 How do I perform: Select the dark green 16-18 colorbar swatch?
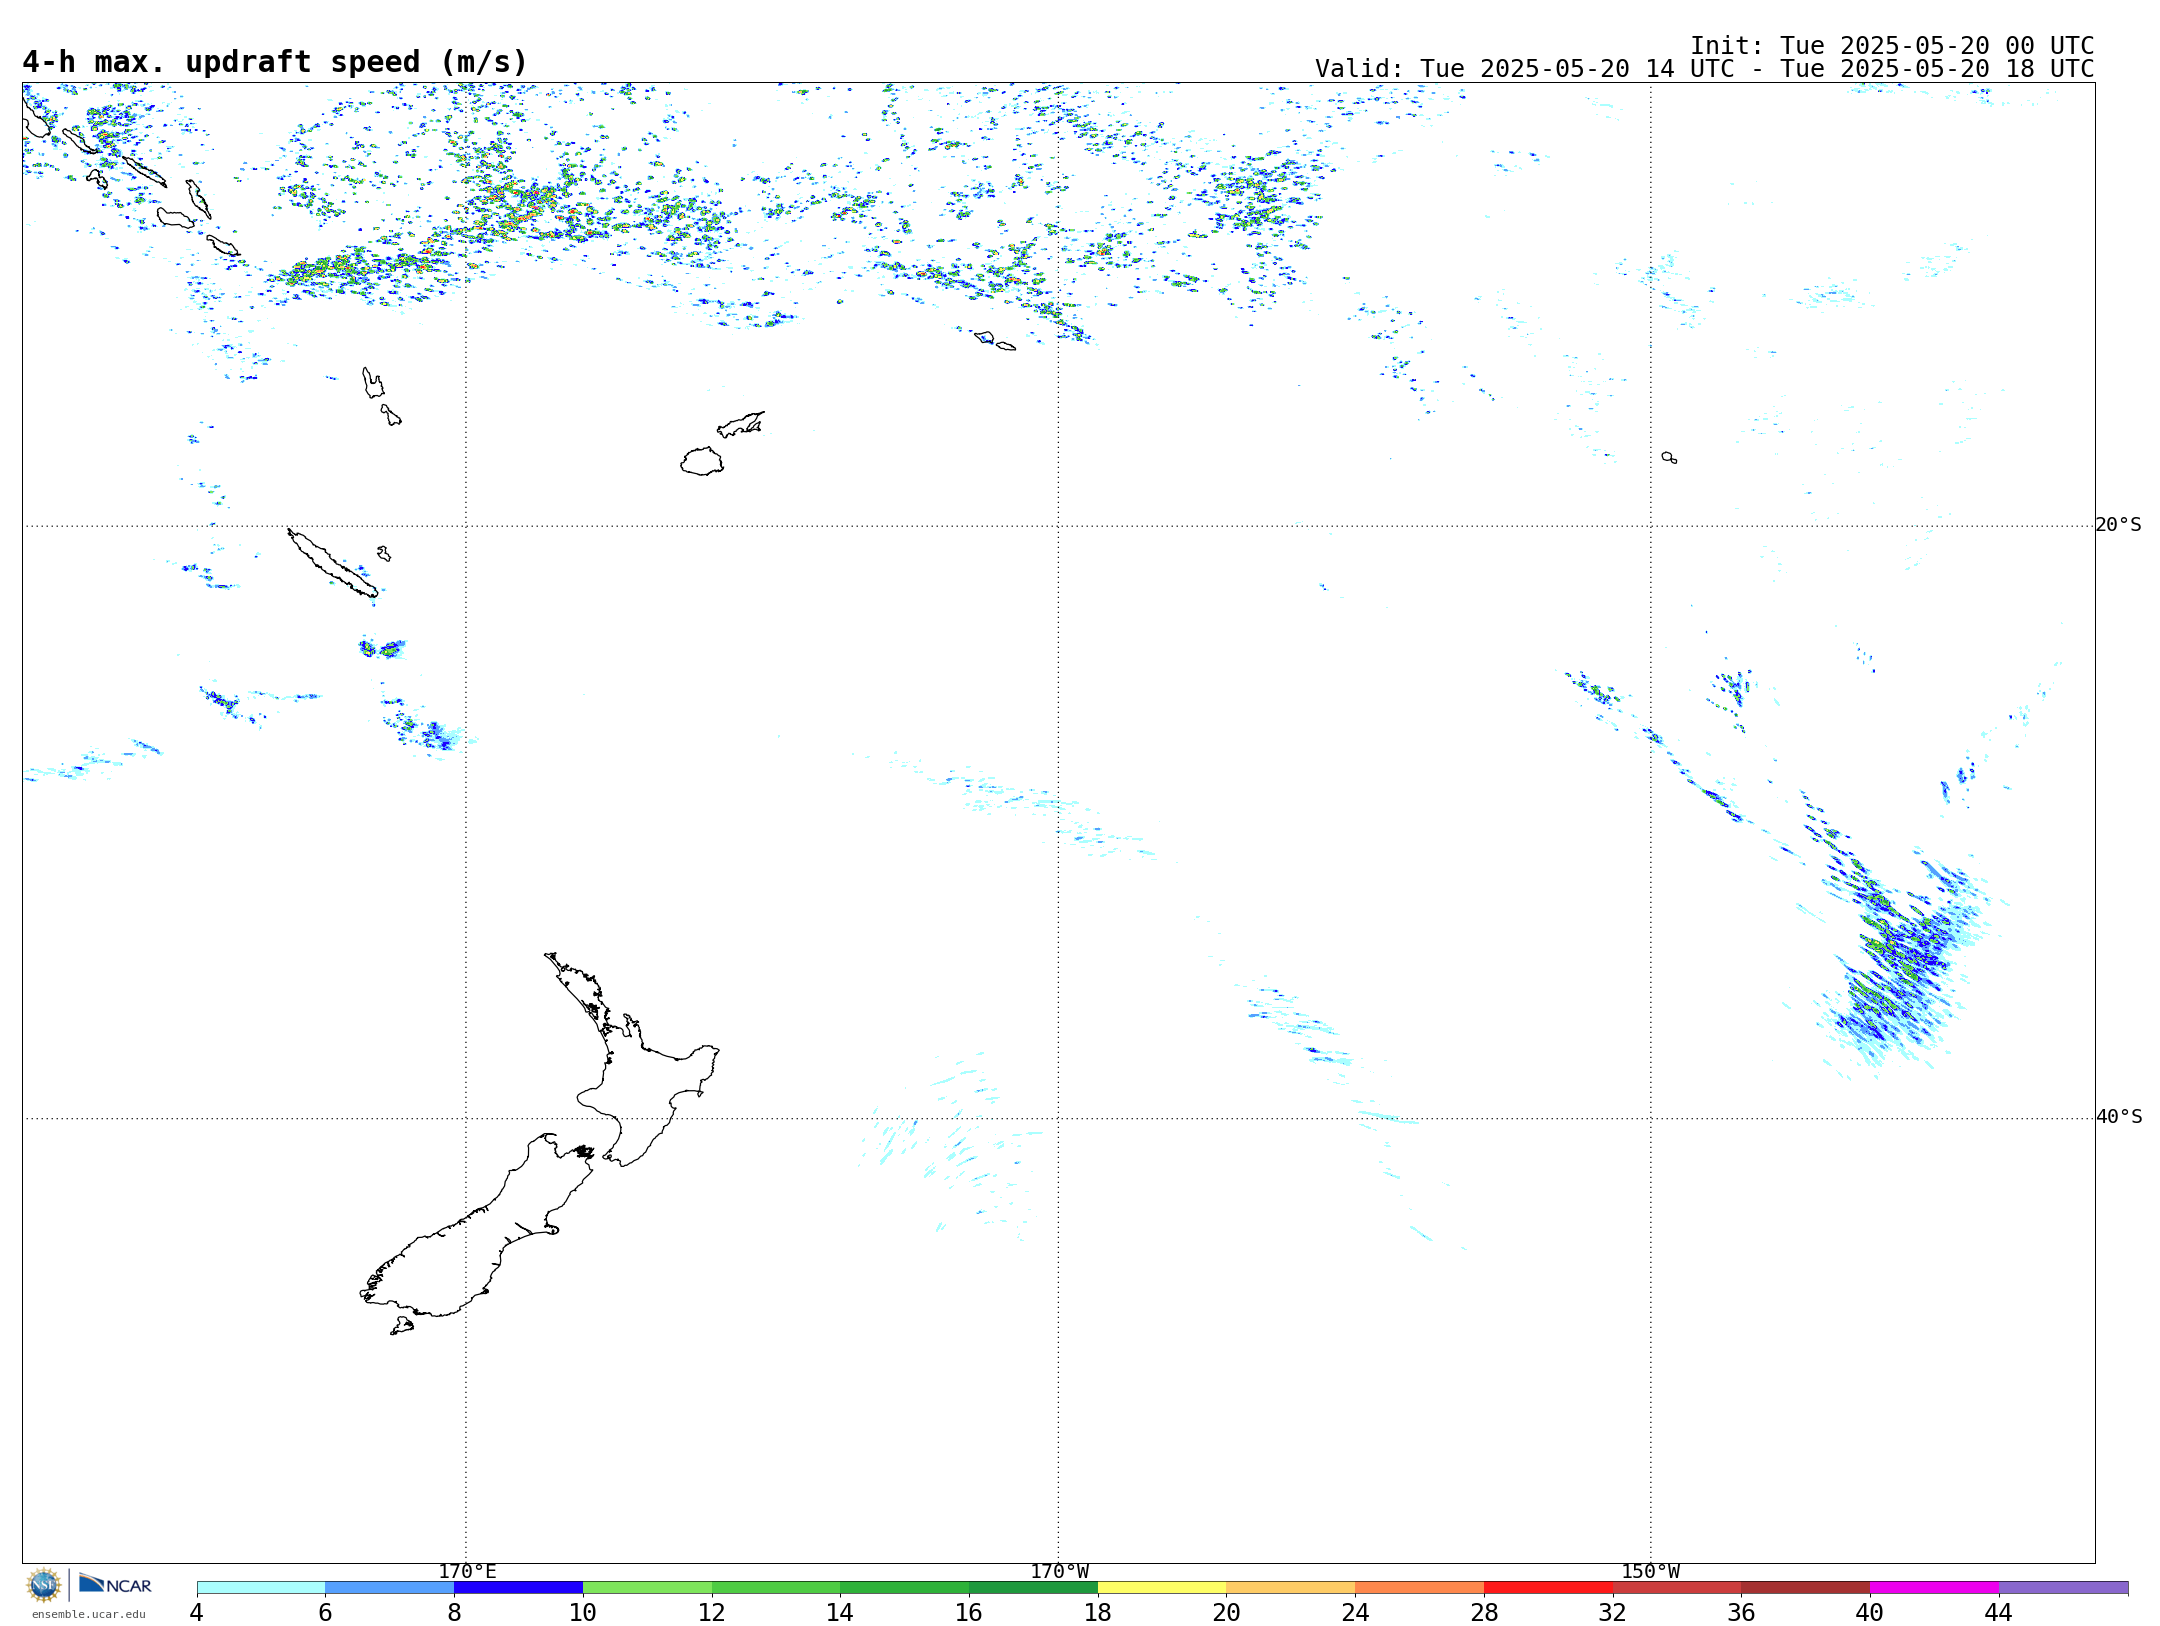[1033, 1588]
